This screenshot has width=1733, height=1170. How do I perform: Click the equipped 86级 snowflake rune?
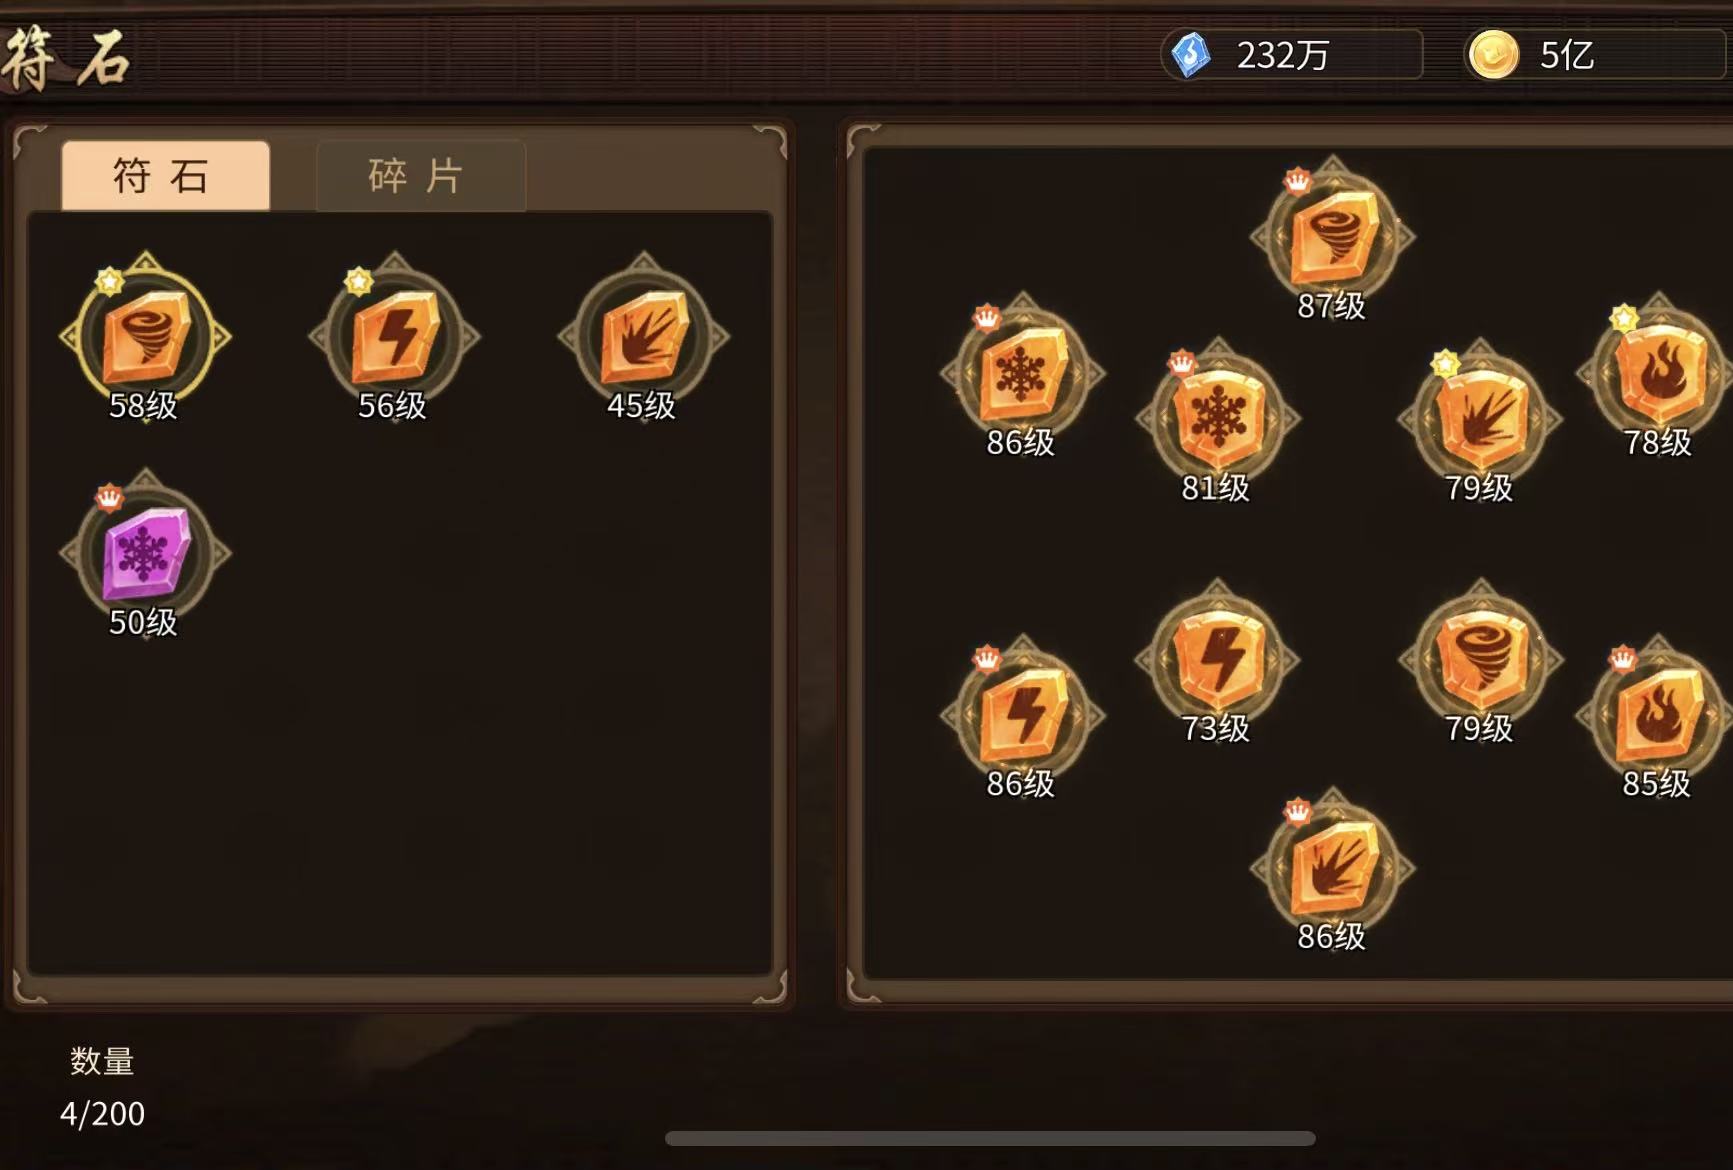[1022, 375]
